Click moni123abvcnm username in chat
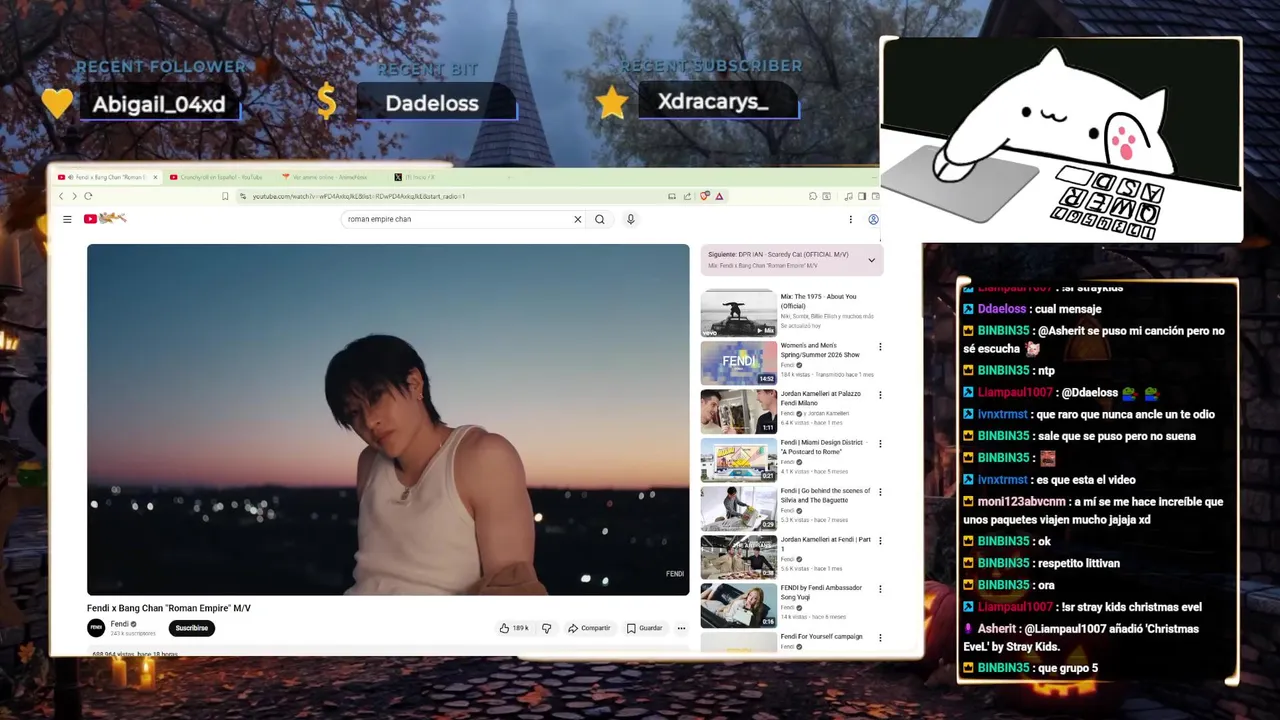This screenshot has width=1280, height=720. coord(1022,502)
